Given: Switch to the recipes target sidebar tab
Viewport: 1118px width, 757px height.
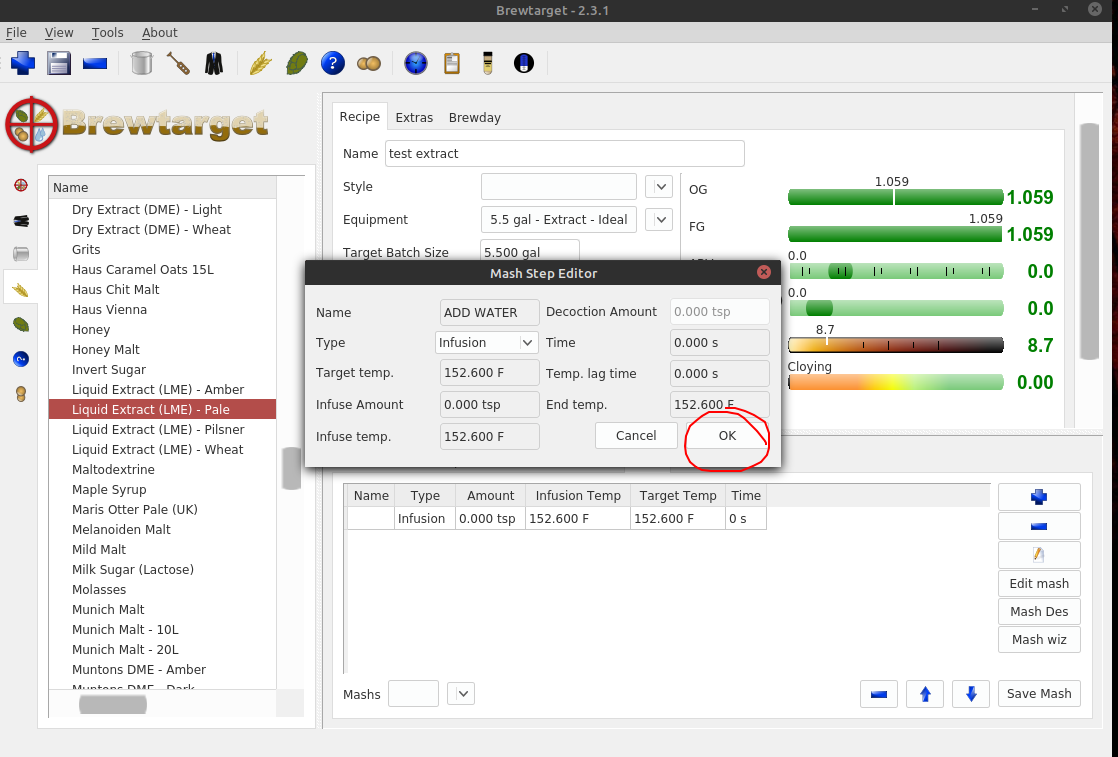Looking at the screenshot, I should coord(21,185).
